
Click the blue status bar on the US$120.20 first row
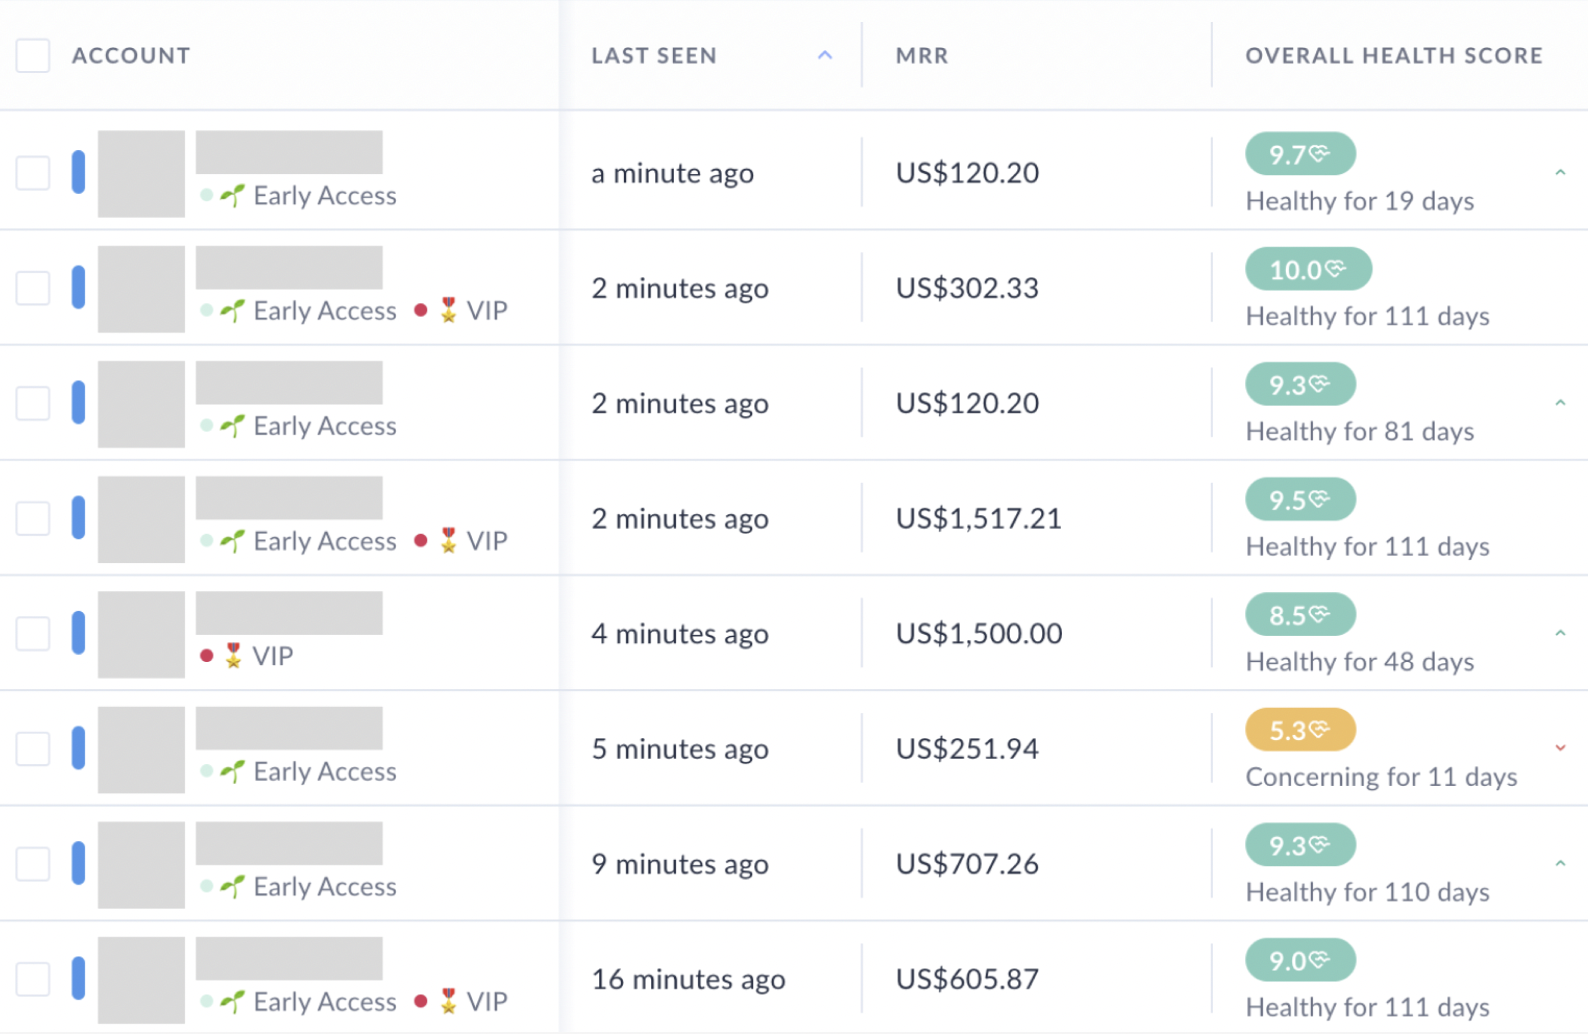coord(78,172)
